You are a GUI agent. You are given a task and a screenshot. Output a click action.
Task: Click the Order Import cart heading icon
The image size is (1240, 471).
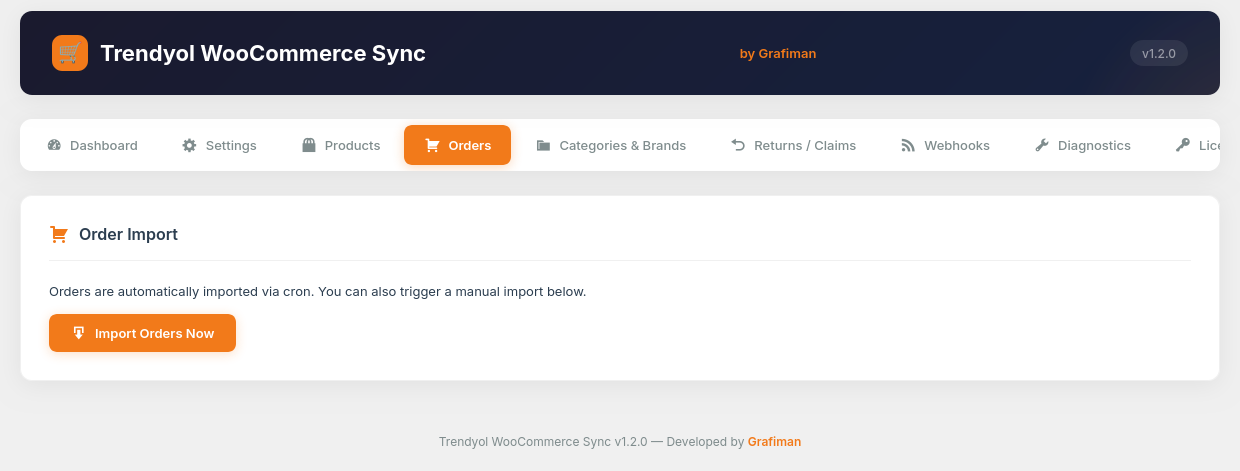click(x=58, y=235)
